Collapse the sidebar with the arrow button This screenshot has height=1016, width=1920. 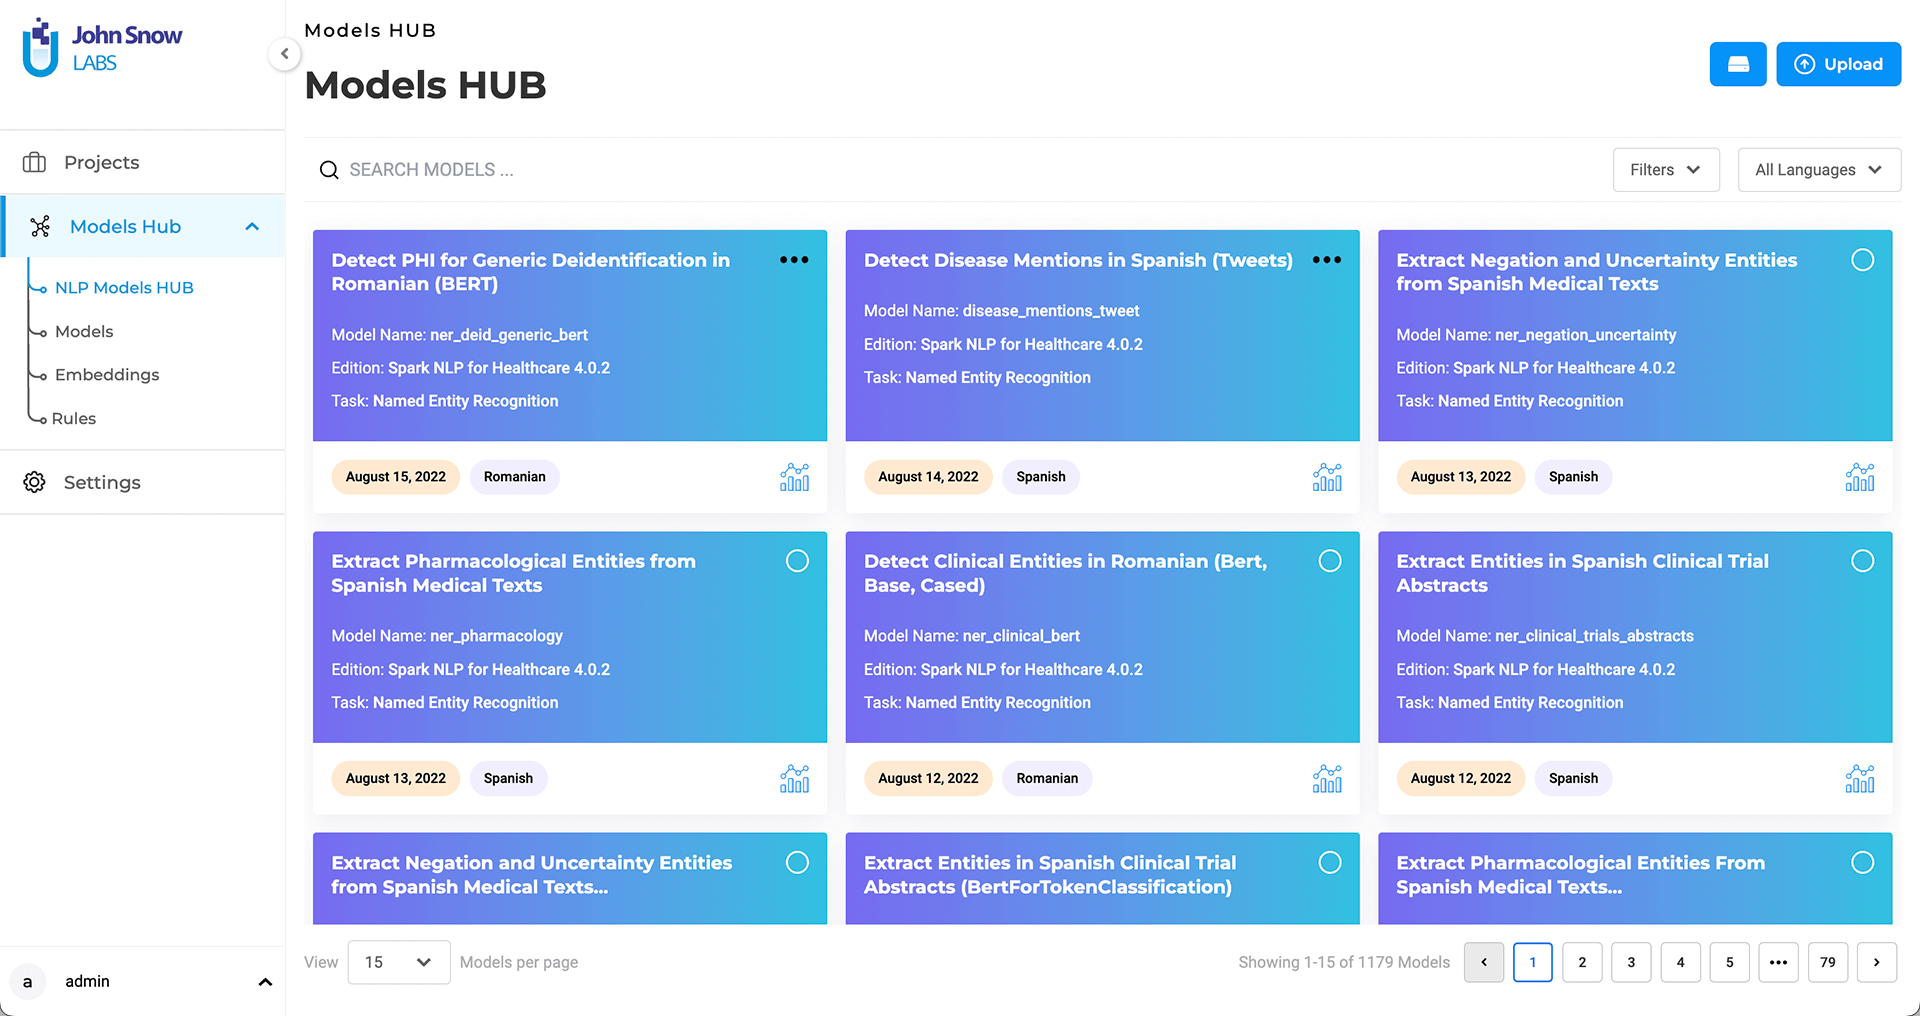pos(285,54)
